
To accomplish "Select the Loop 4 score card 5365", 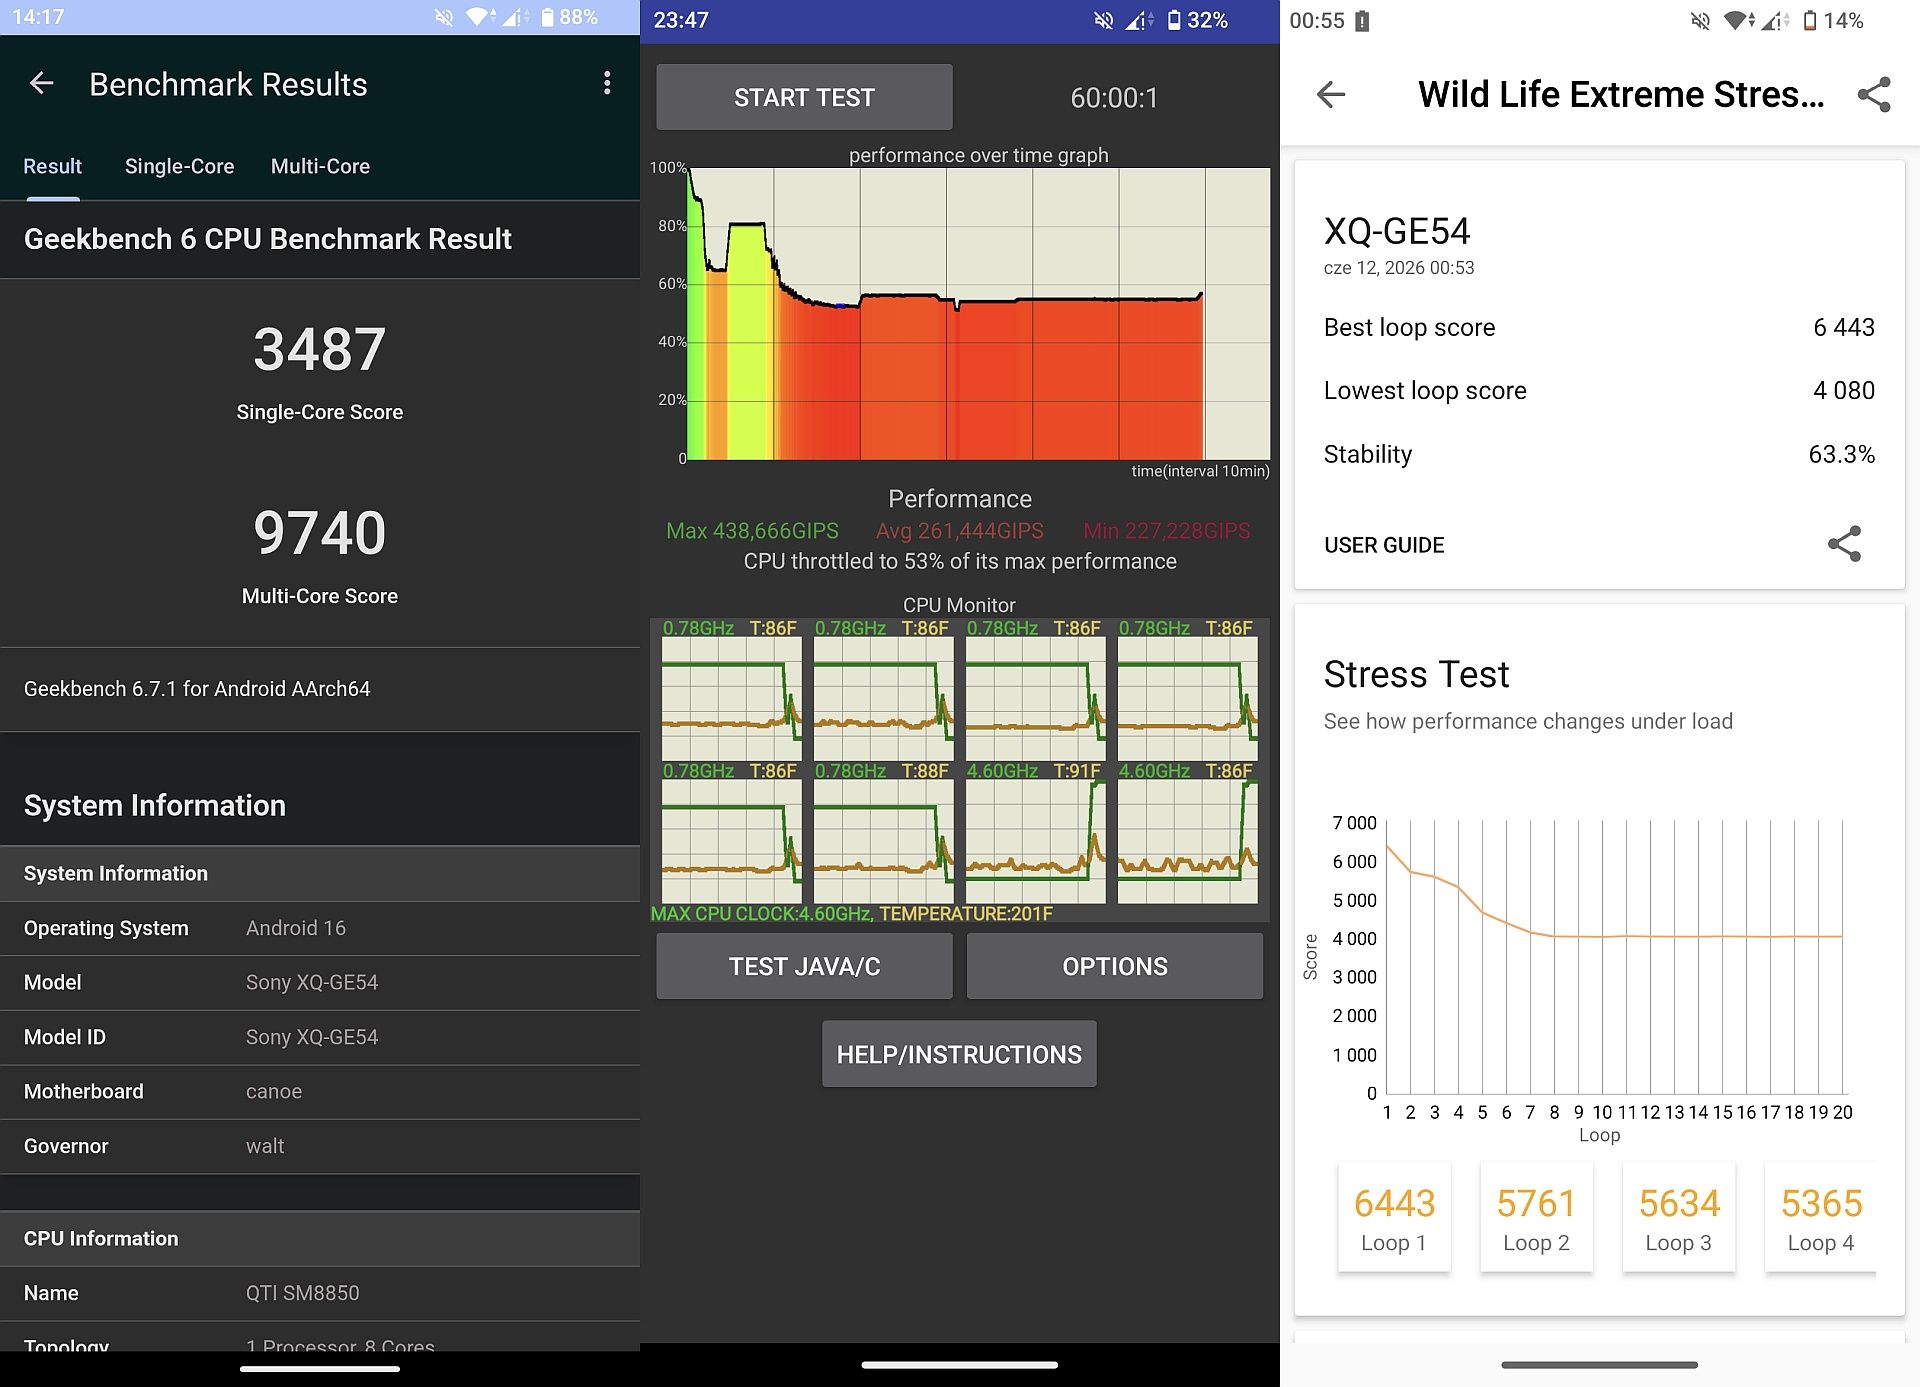I will tap(1821, 1218).
